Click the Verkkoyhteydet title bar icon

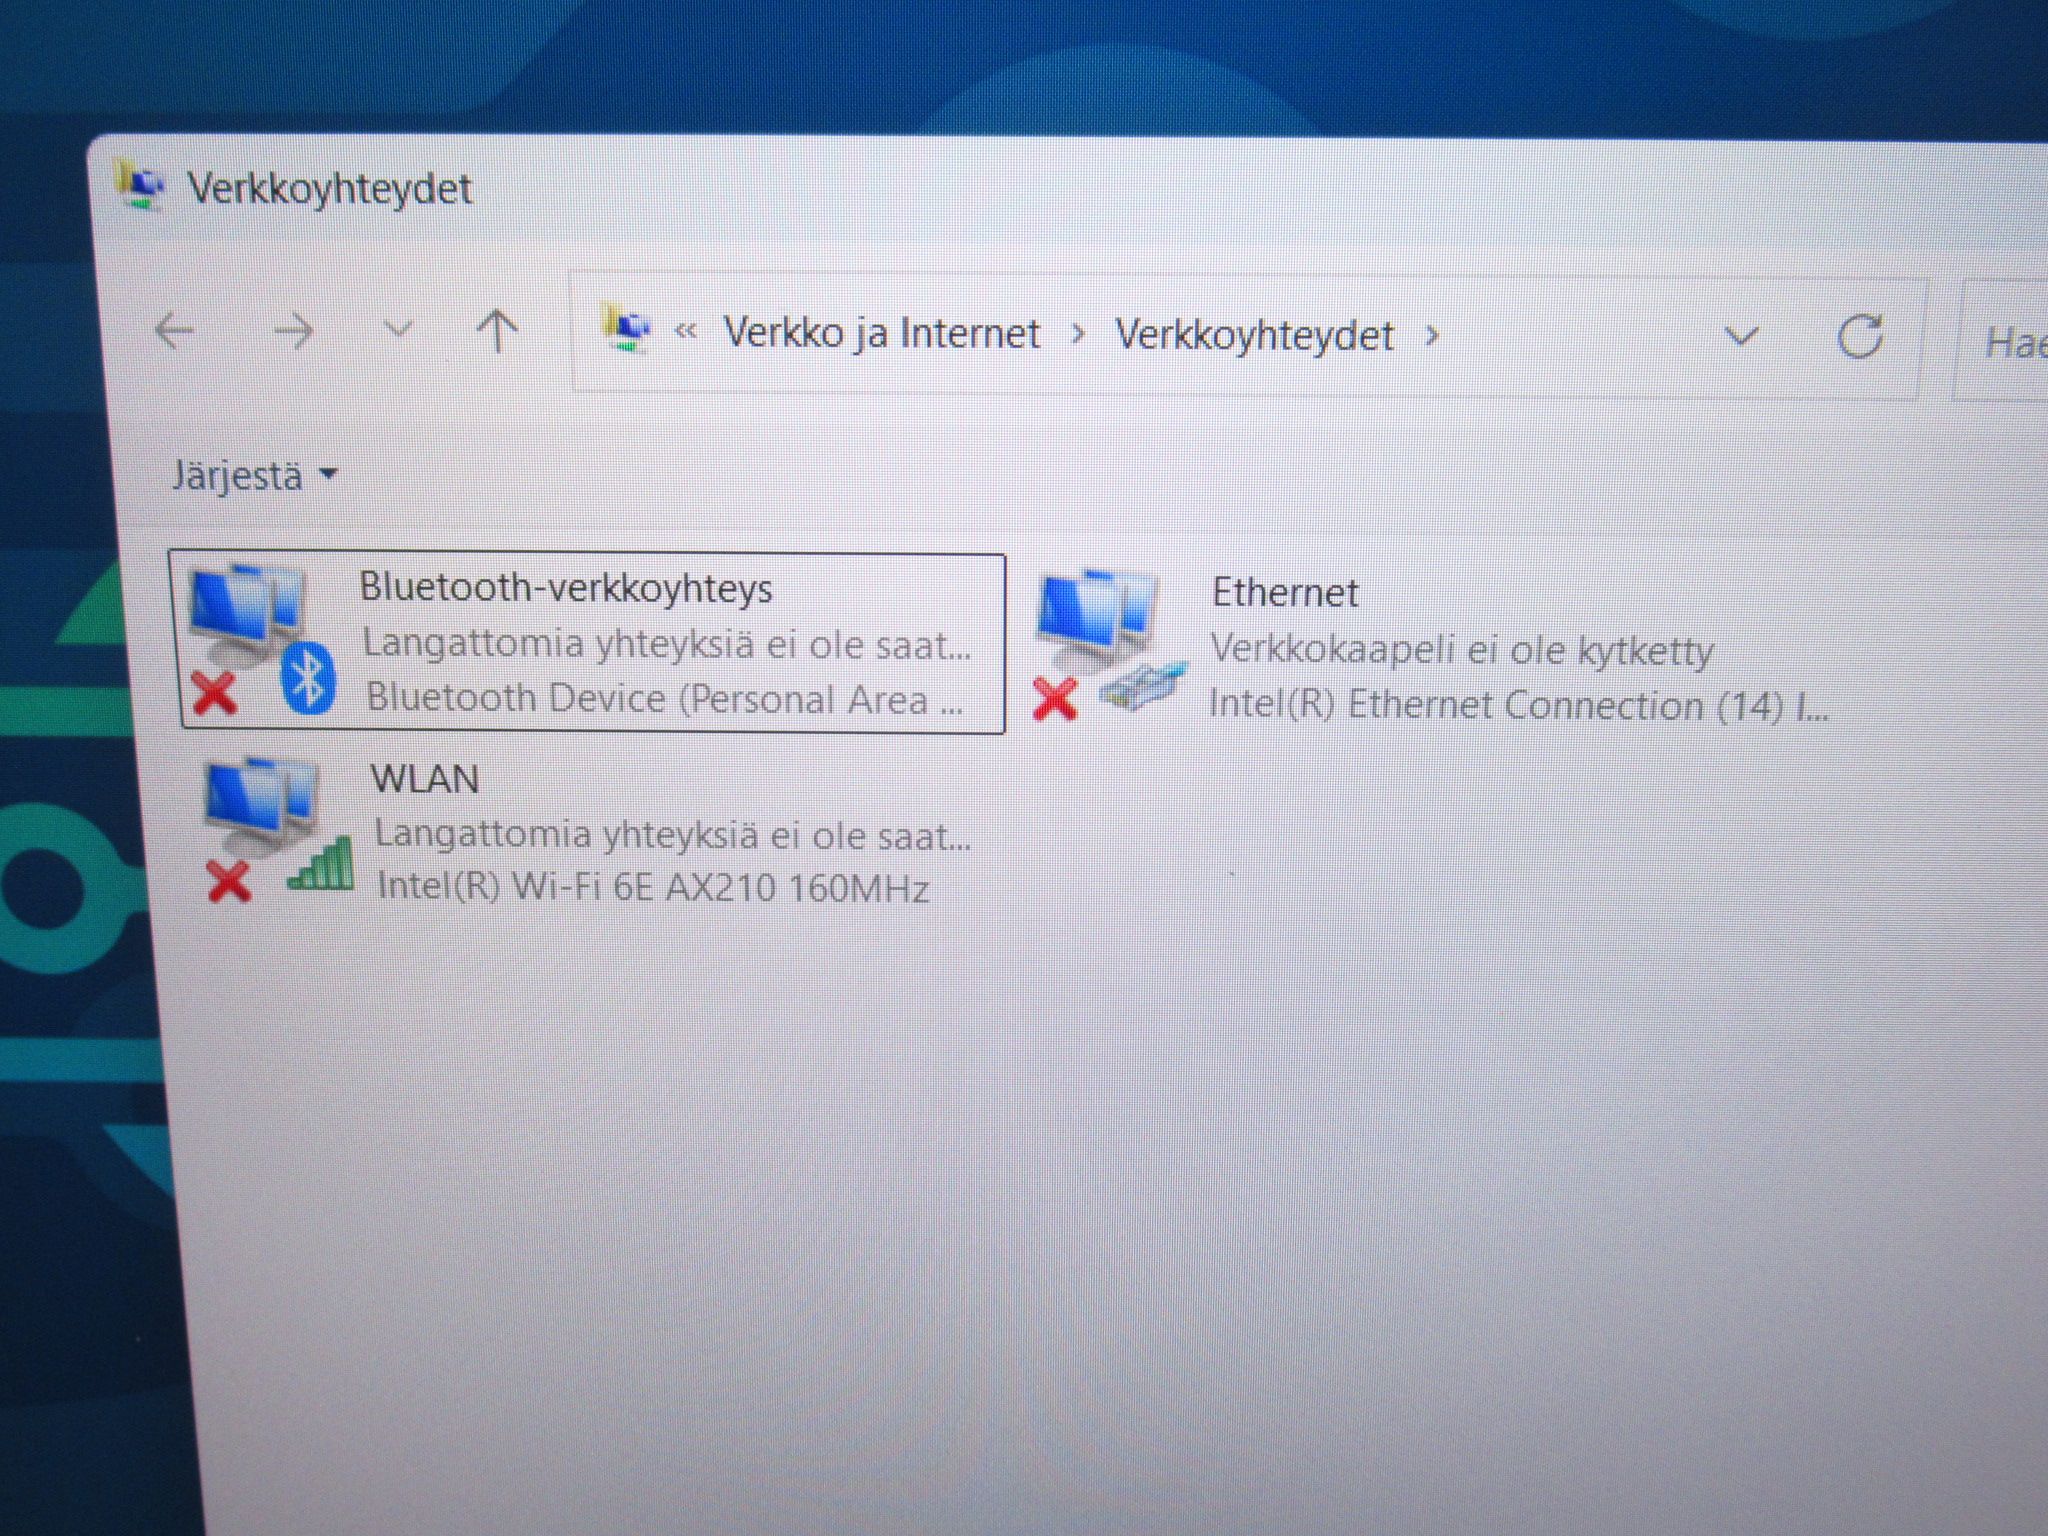click(x=143, y=186)
